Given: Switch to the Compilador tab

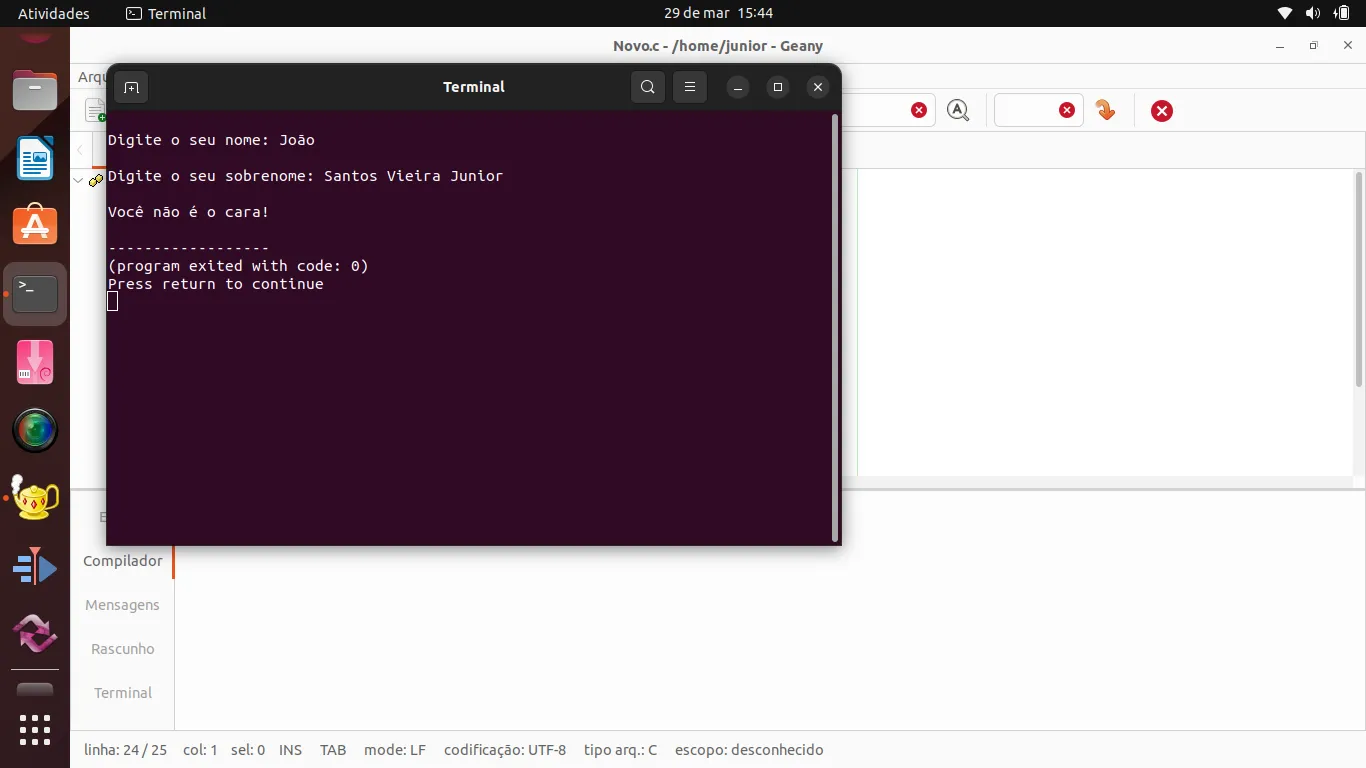Looking at the screenshot, I should coord(123,561).
